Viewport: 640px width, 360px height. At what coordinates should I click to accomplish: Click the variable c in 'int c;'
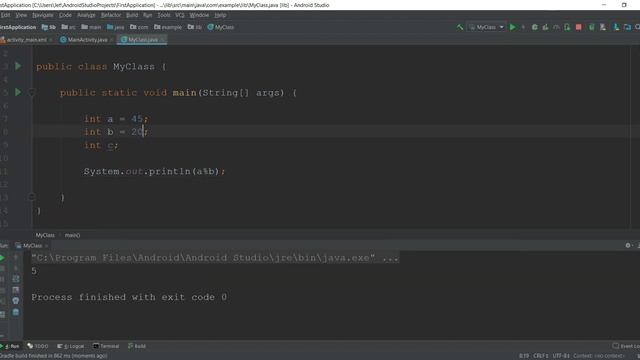pyautogui.click(x=110, y=145)
